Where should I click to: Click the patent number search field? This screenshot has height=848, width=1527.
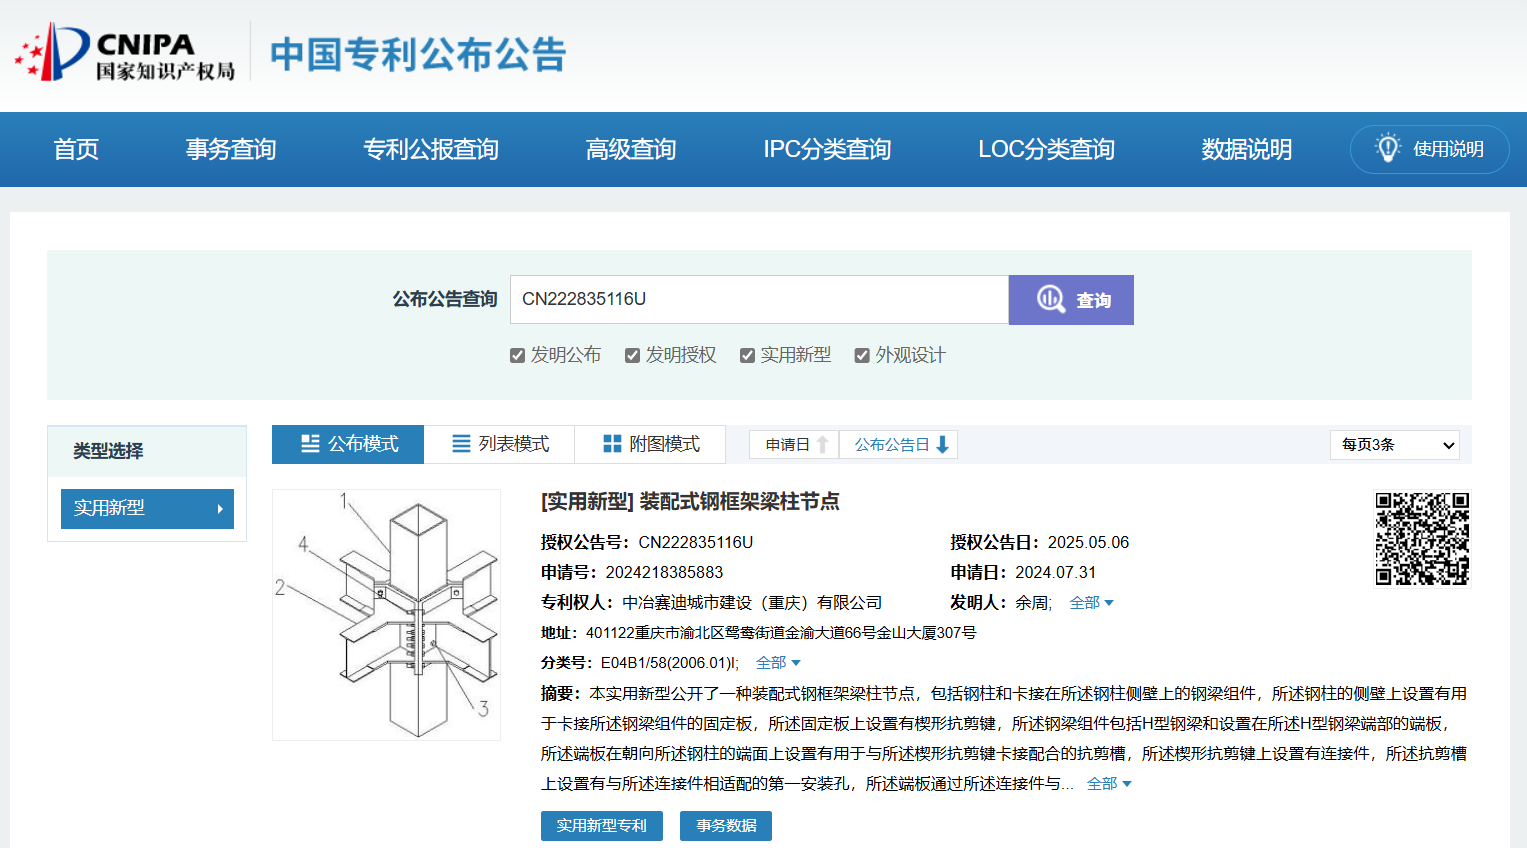tap(758, 299)
